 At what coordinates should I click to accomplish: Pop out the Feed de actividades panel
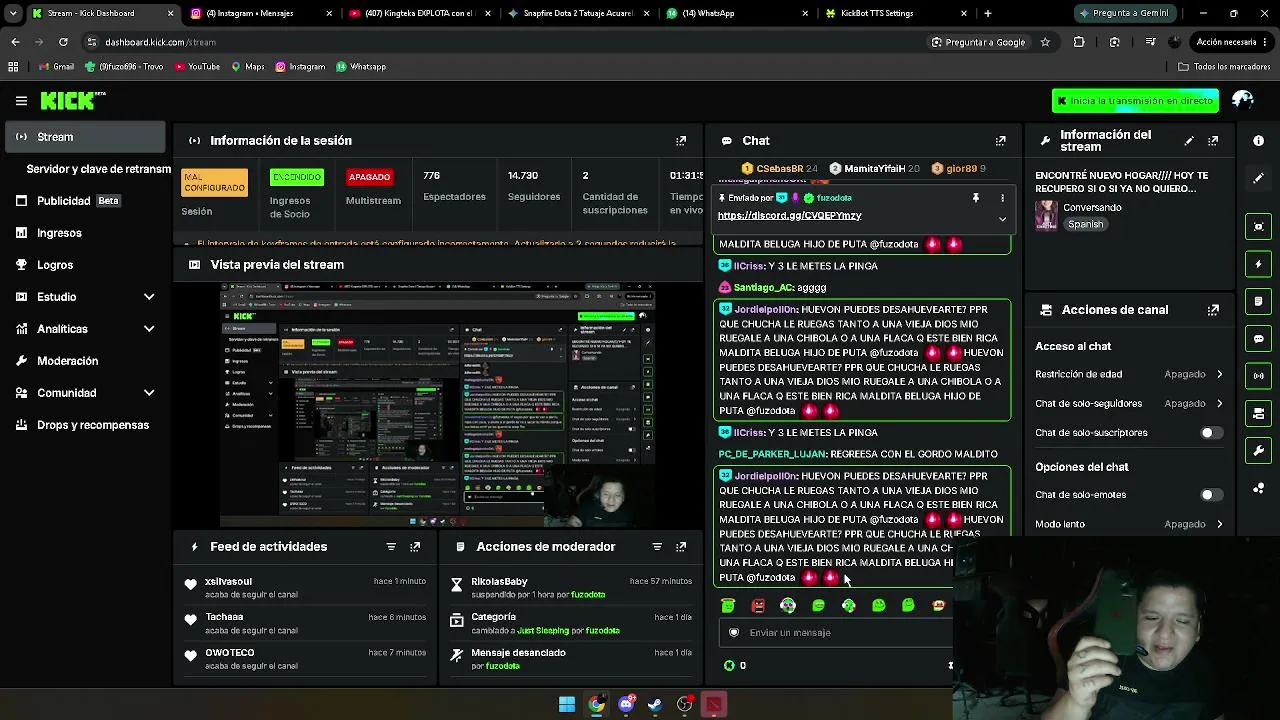(415, 547)
